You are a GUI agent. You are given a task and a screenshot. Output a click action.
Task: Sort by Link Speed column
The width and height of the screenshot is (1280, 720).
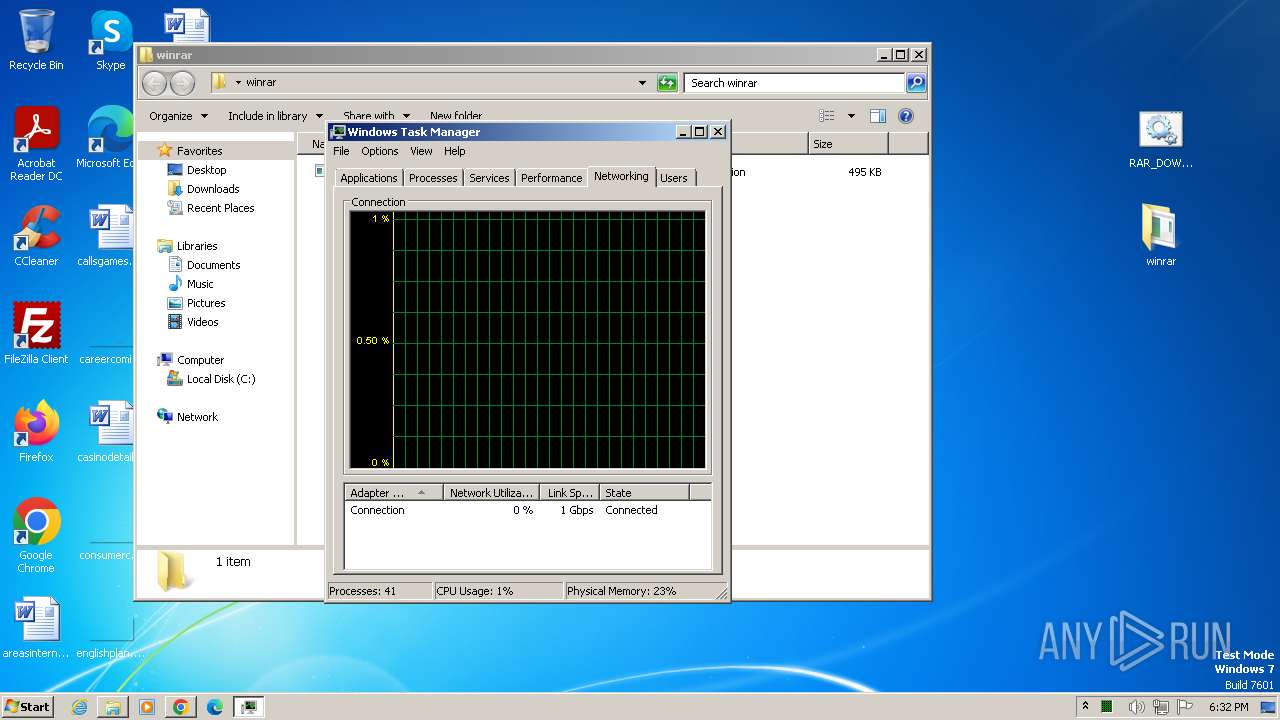click(x=570, y=493)
